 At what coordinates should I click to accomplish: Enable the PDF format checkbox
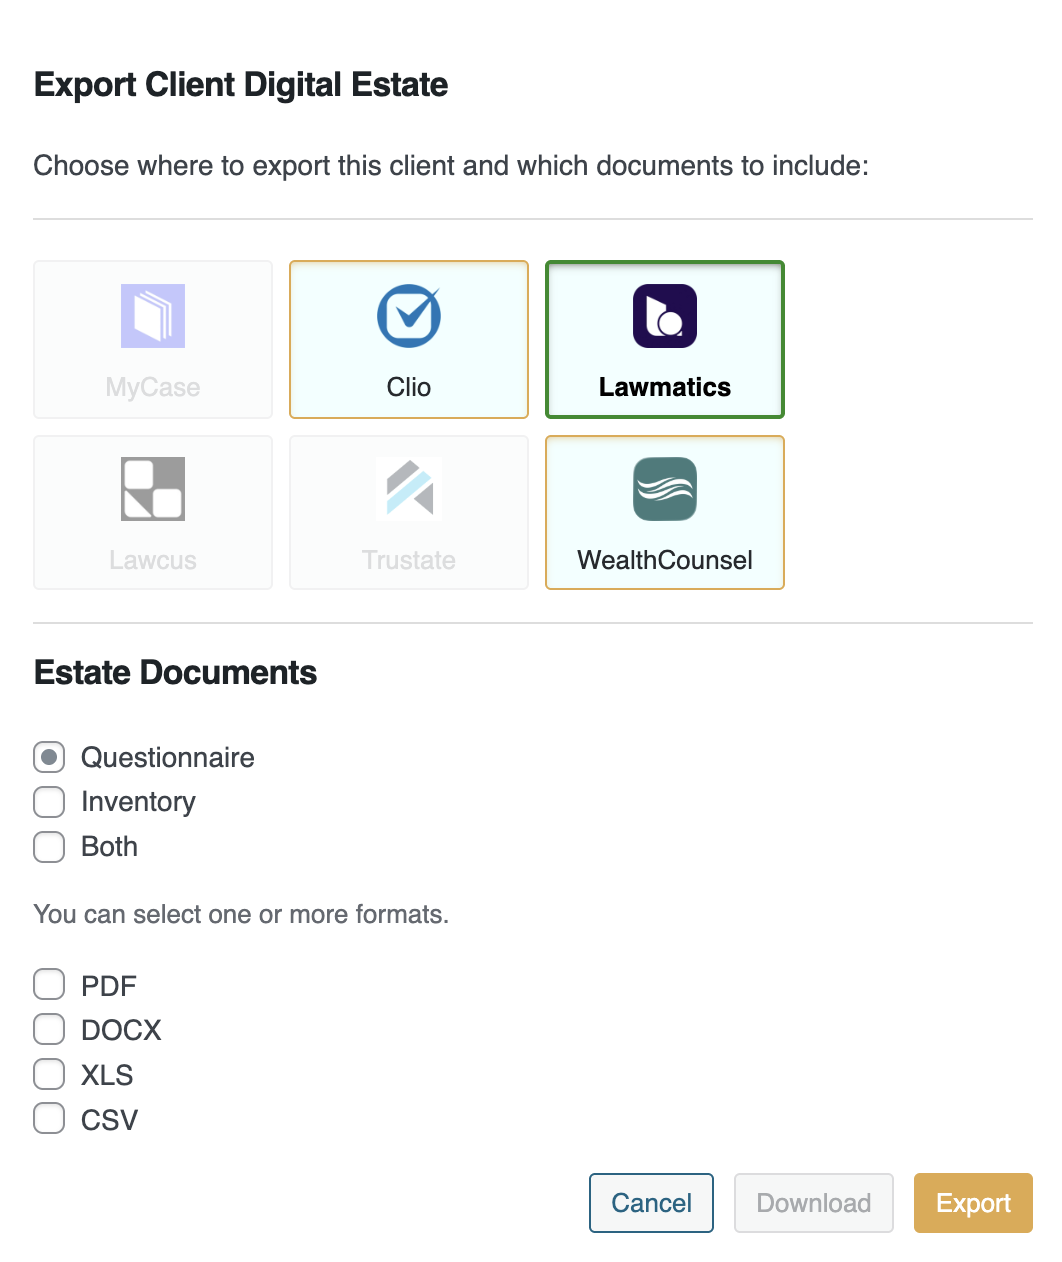point(49,985)
